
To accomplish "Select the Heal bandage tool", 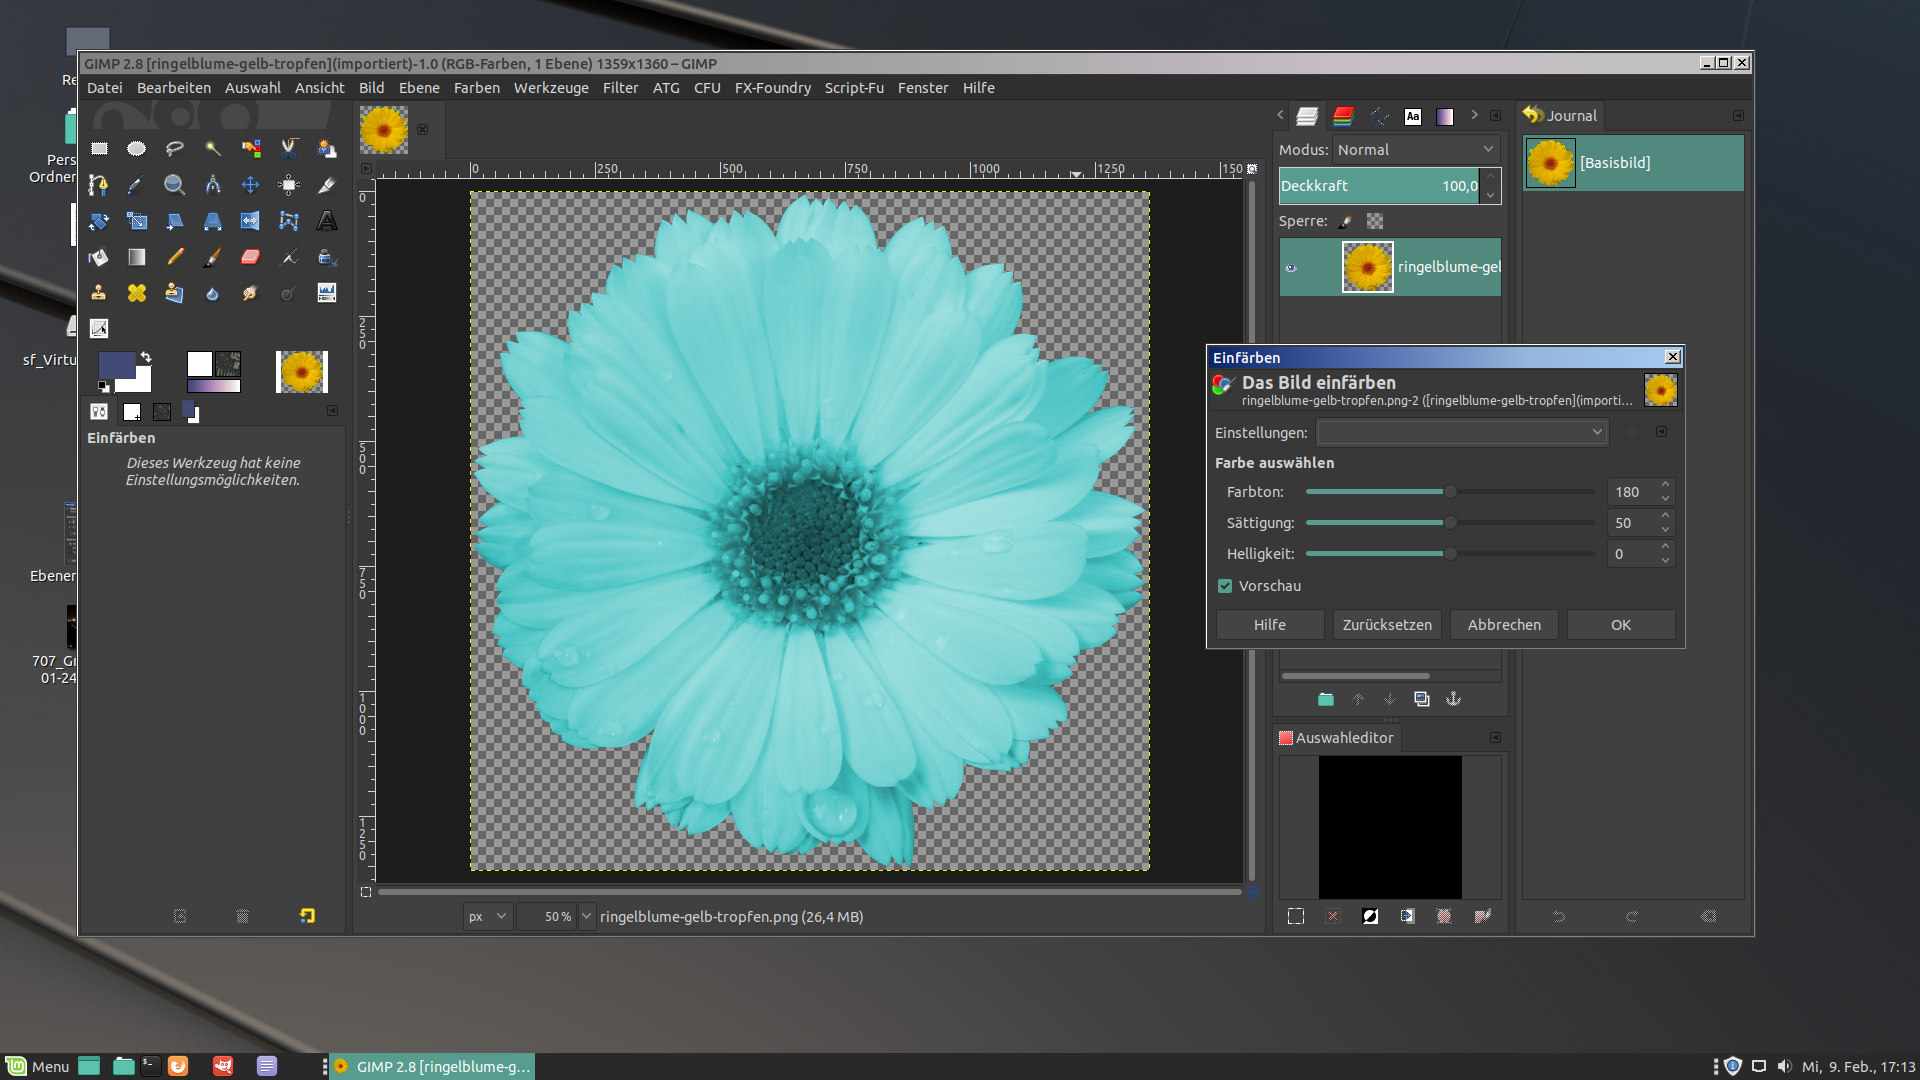I will [x=137, y=293].
